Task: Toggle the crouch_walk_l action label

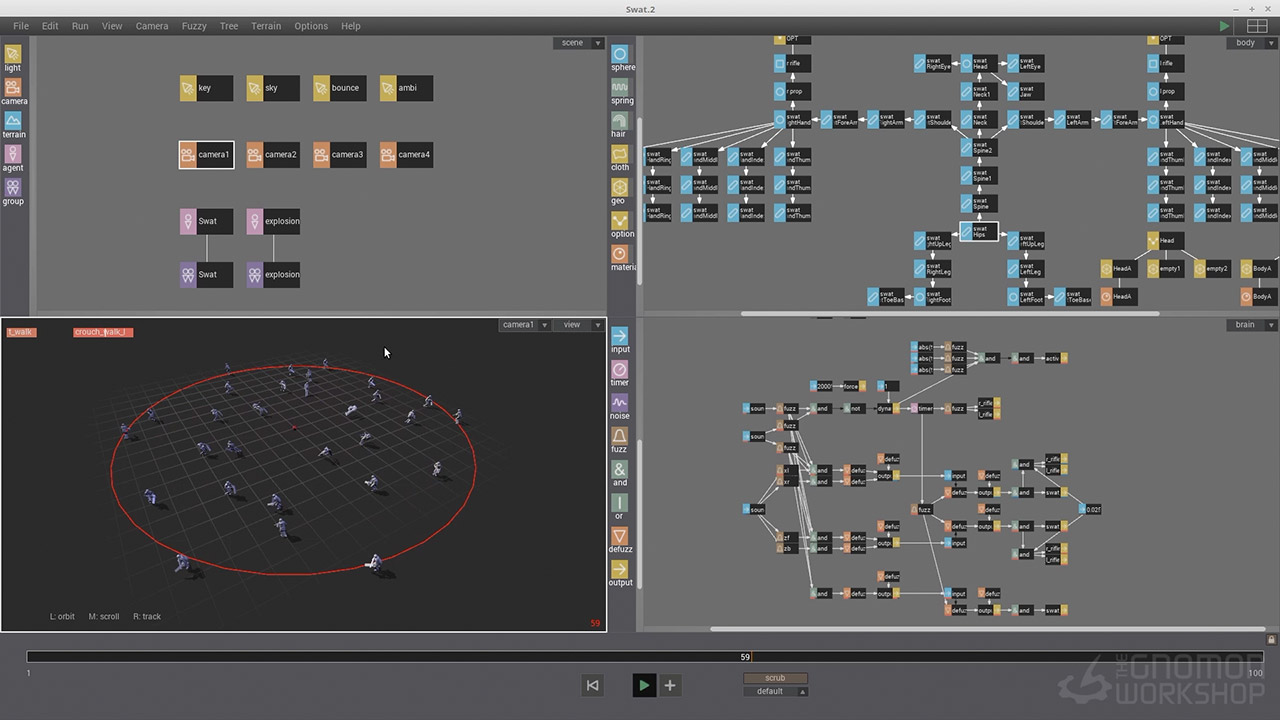Action: point(103,332)
